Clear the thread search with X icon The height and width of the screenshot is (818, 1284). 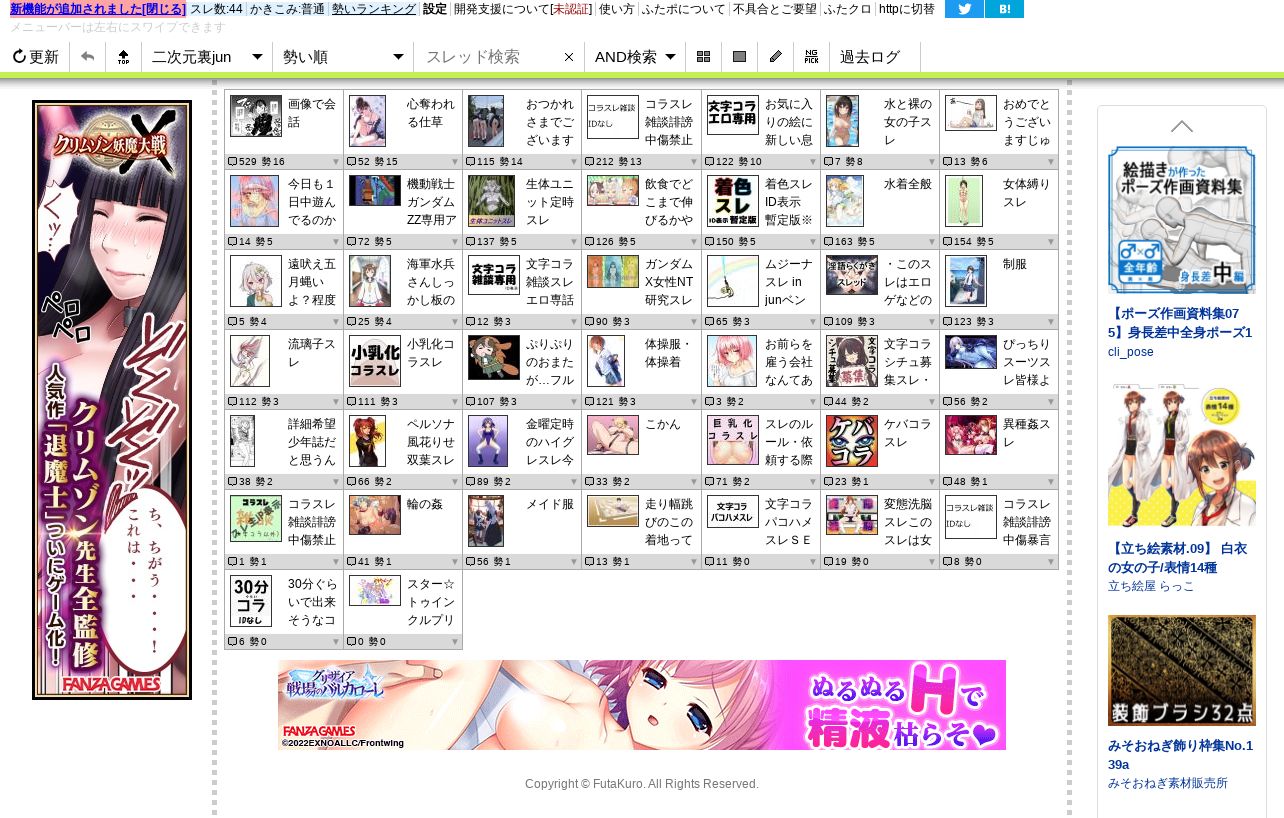point(569,57)
